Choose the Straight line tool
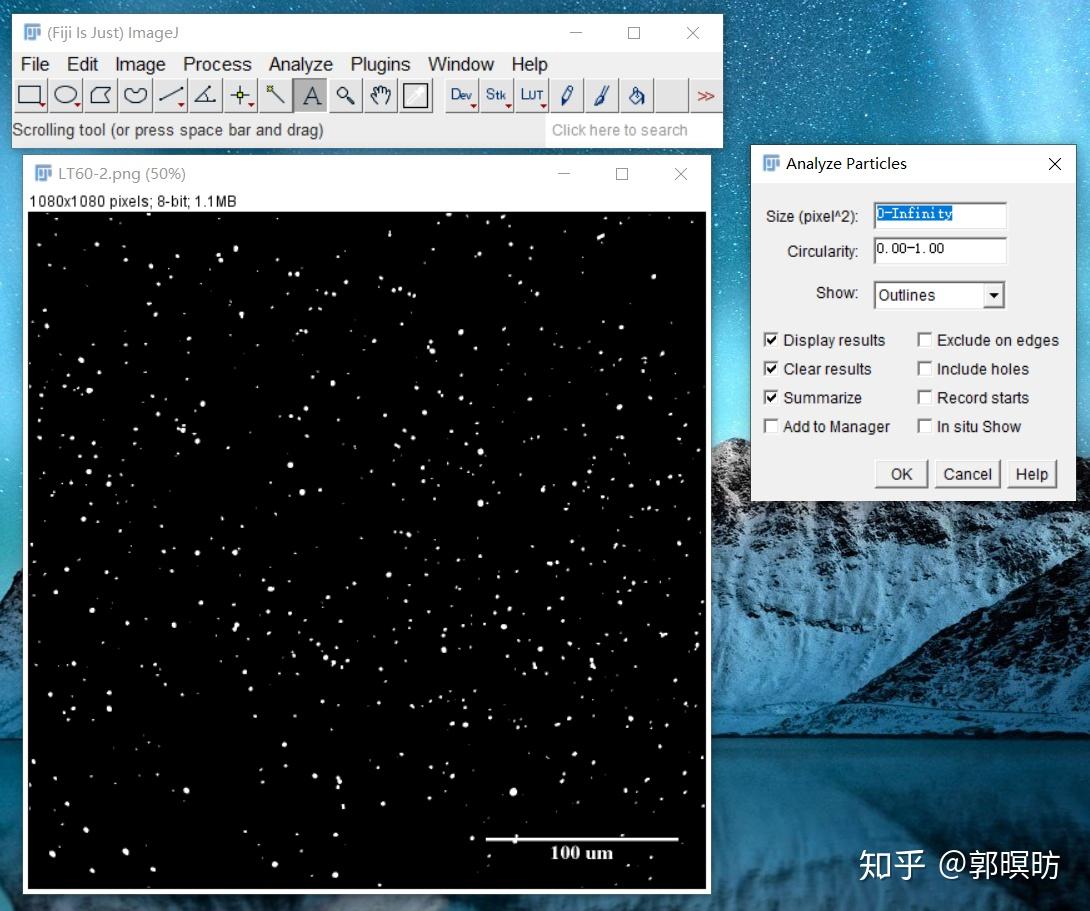Image resolution: width=1090 pixels, height=911 pixels. click(x=170, y=95)
